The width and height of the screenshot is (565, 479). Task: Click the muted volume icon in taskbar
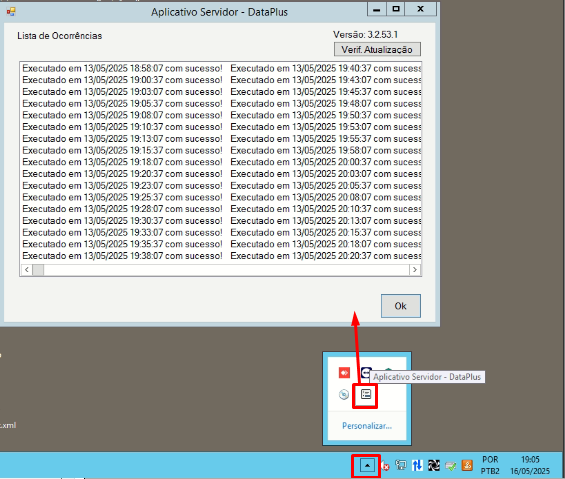(385, 466)
